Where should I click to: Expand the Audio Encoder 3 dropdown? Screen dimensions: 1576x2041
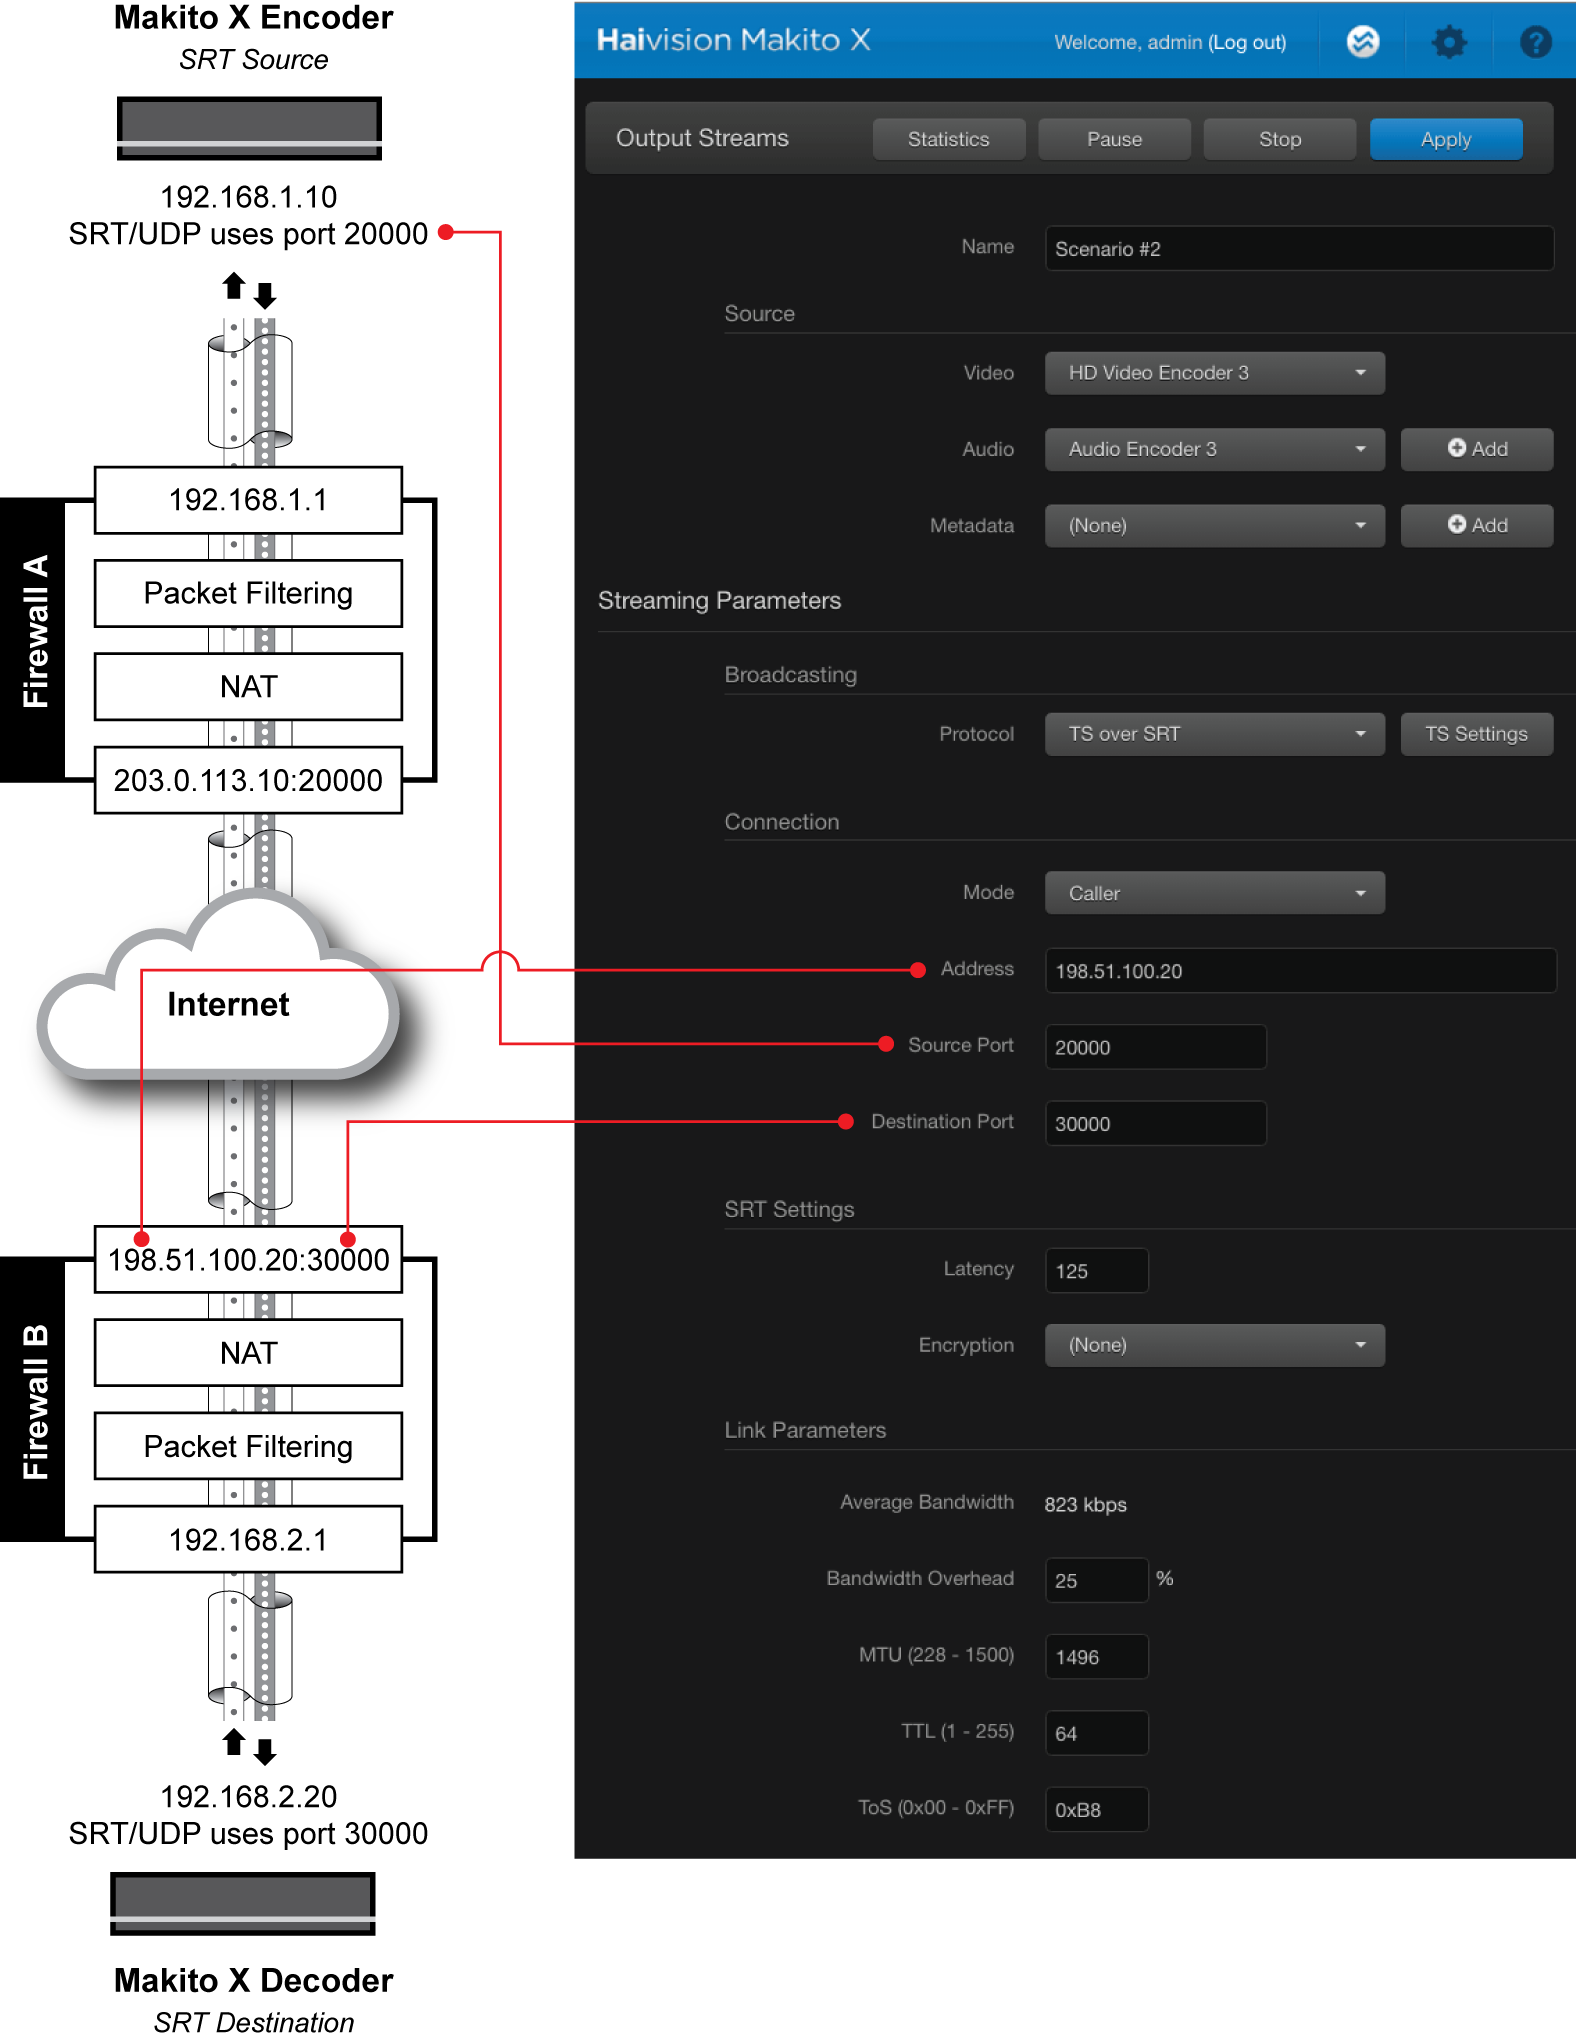(1214, 450)
